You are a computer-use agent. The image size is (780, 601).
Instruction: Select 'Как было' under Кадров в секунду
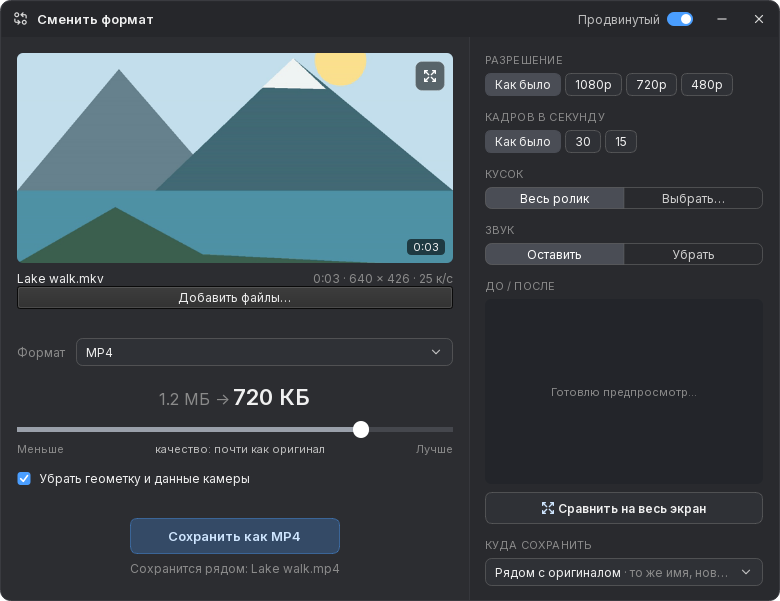[522, 142]
